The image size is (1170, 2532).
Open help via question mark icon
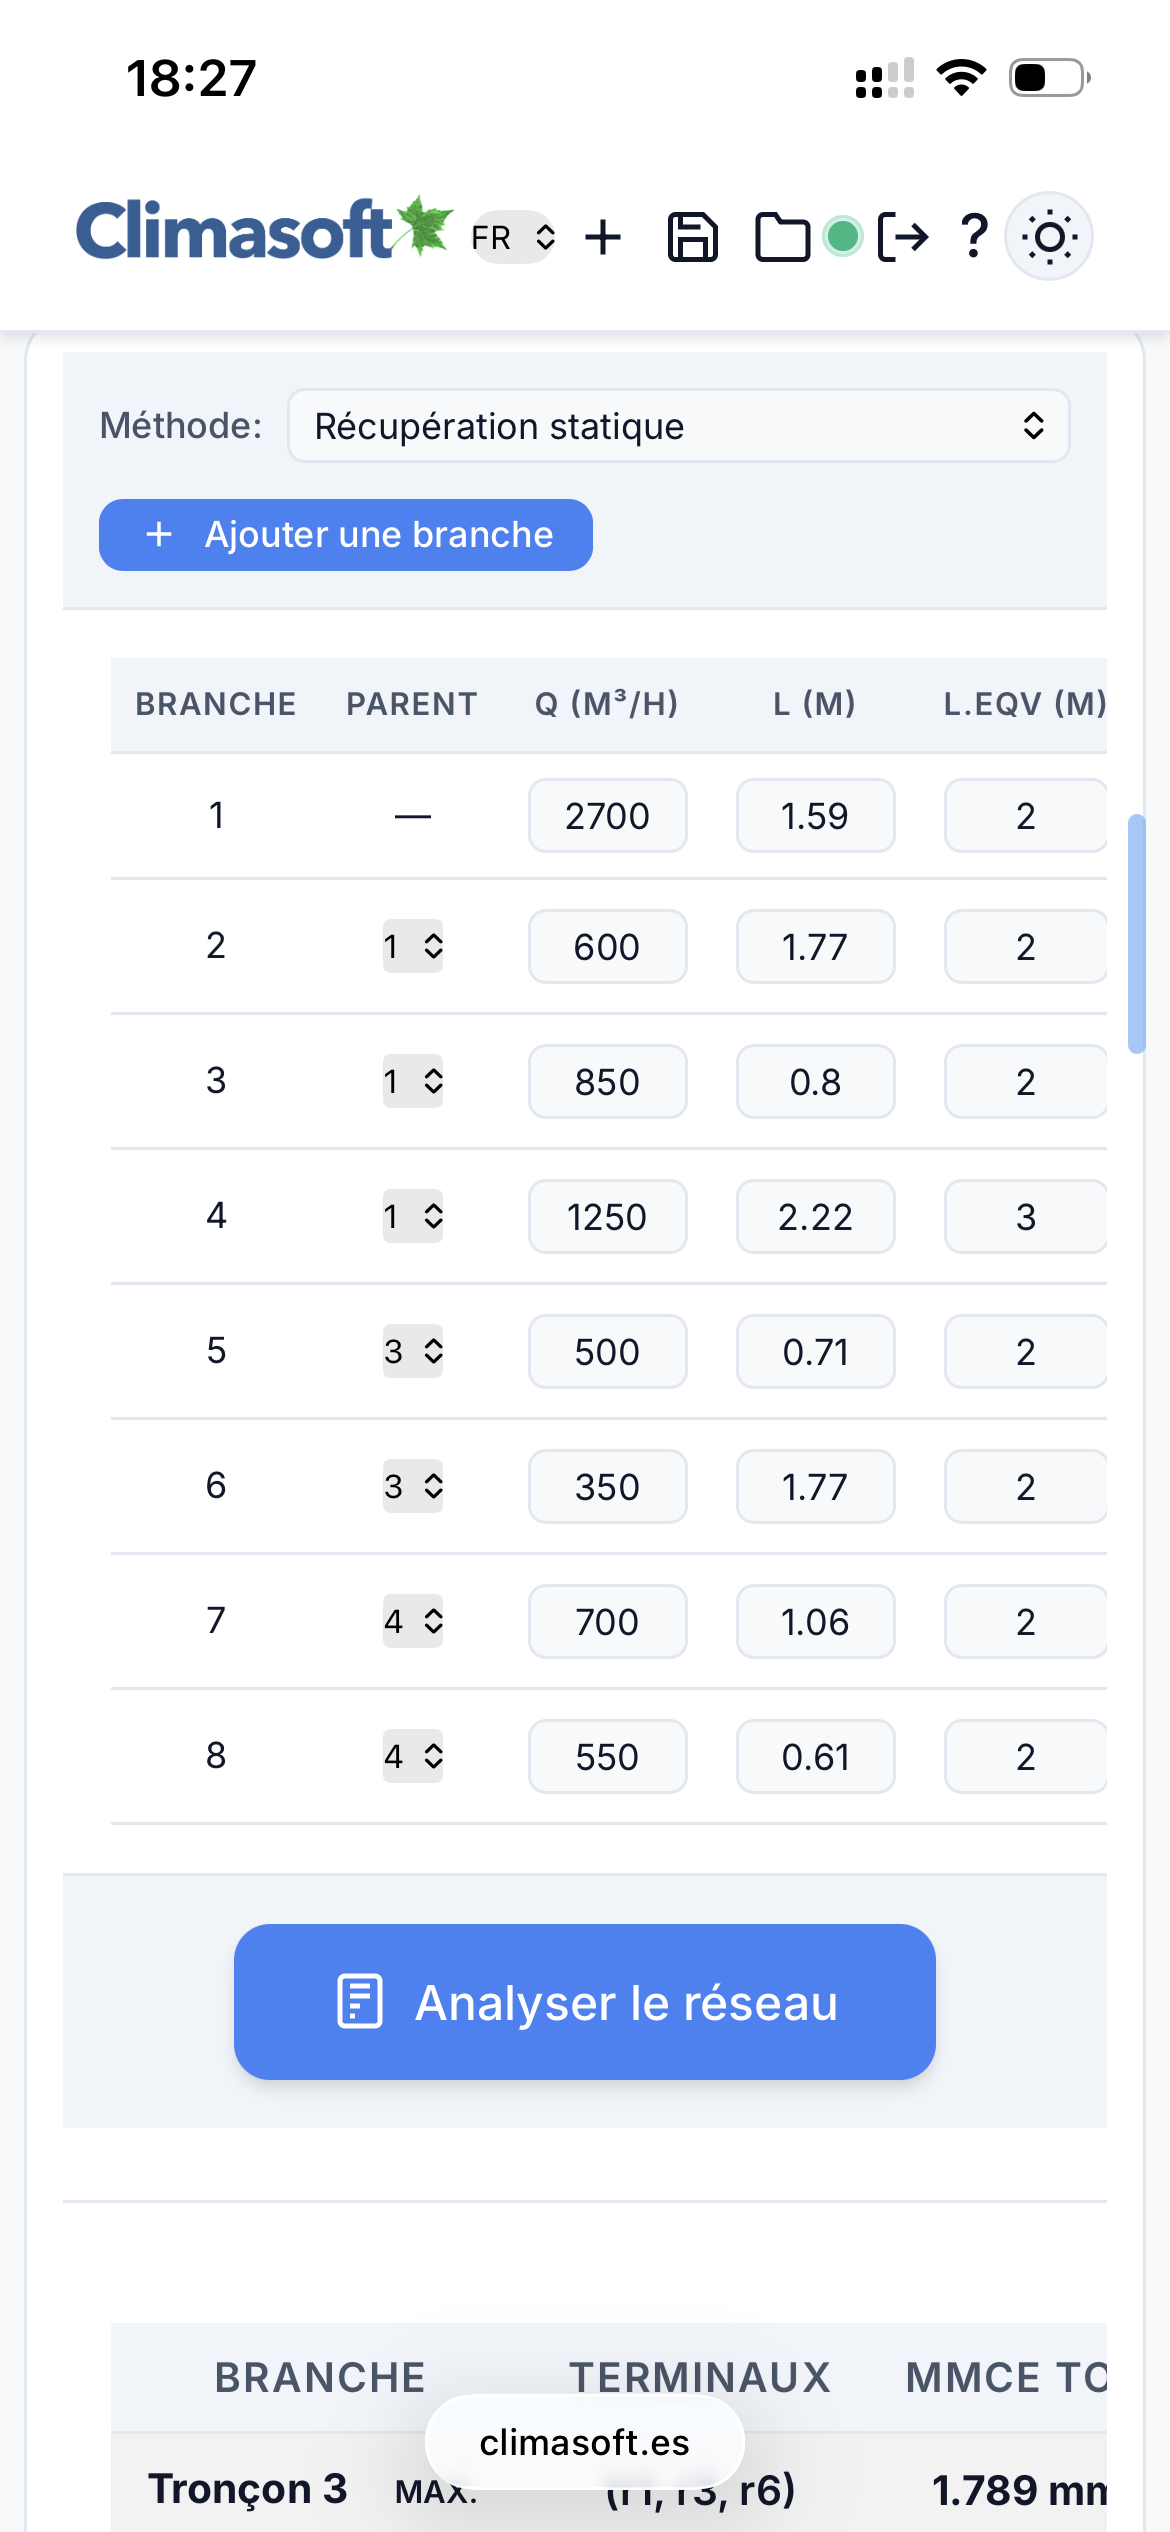click(x=973, y=238)
